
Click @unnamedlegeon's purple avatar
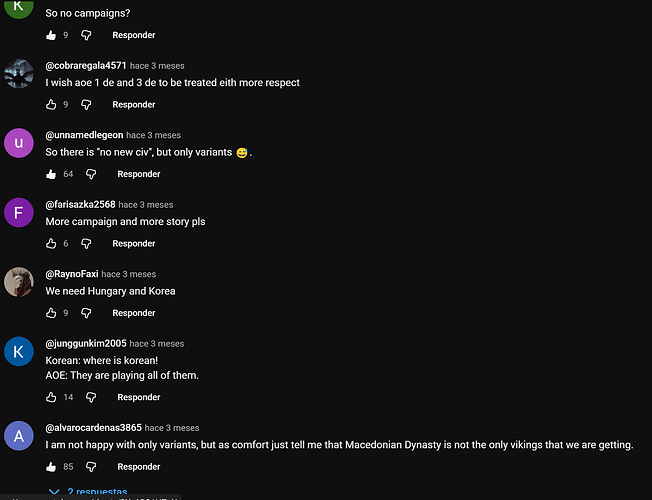click(x=19, y=143)
